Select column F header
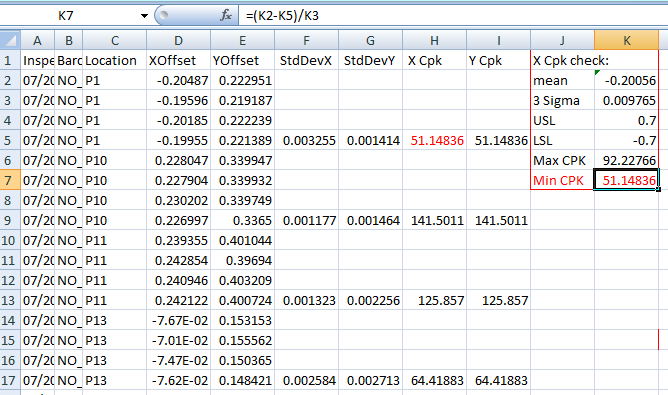Image resolution: width=668 pixels, height=395 pixels. click(306, 40)
